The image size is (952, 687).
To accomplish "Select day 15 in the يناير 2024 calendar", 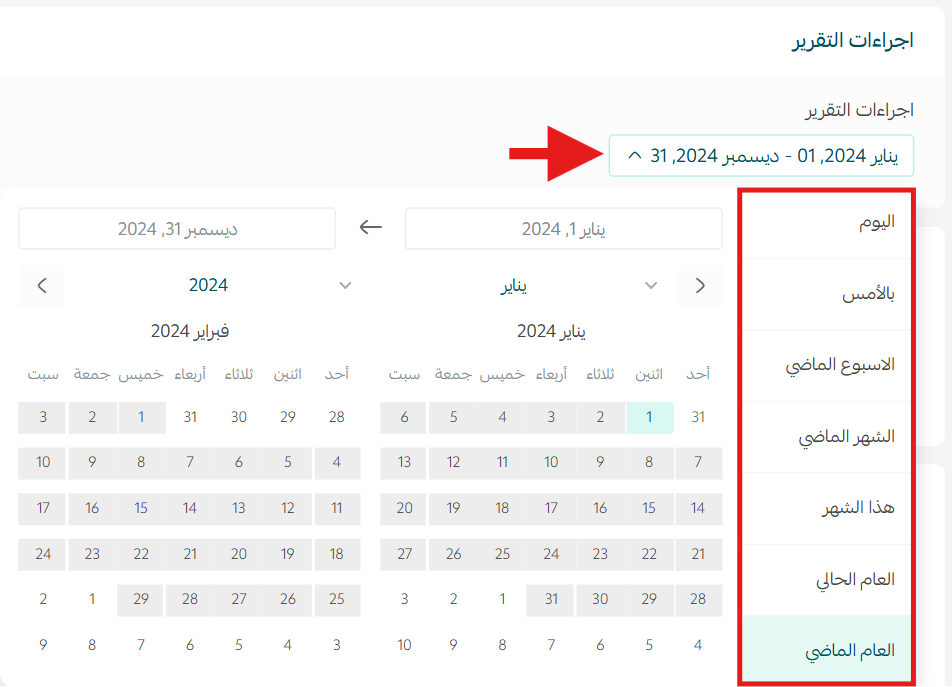I will click(x=650, y=508).
